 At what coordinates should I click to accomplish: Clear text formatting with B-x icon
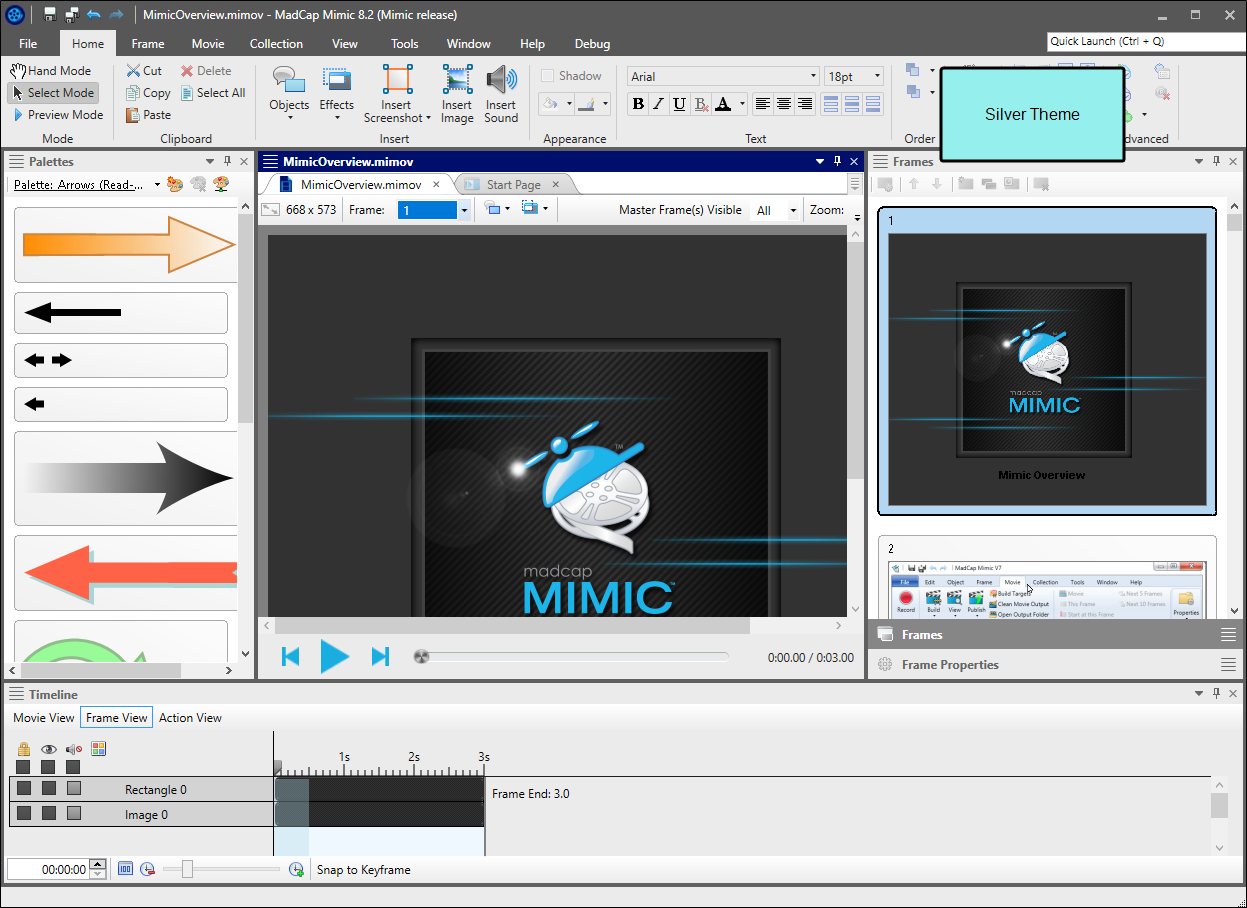[701, 104]
